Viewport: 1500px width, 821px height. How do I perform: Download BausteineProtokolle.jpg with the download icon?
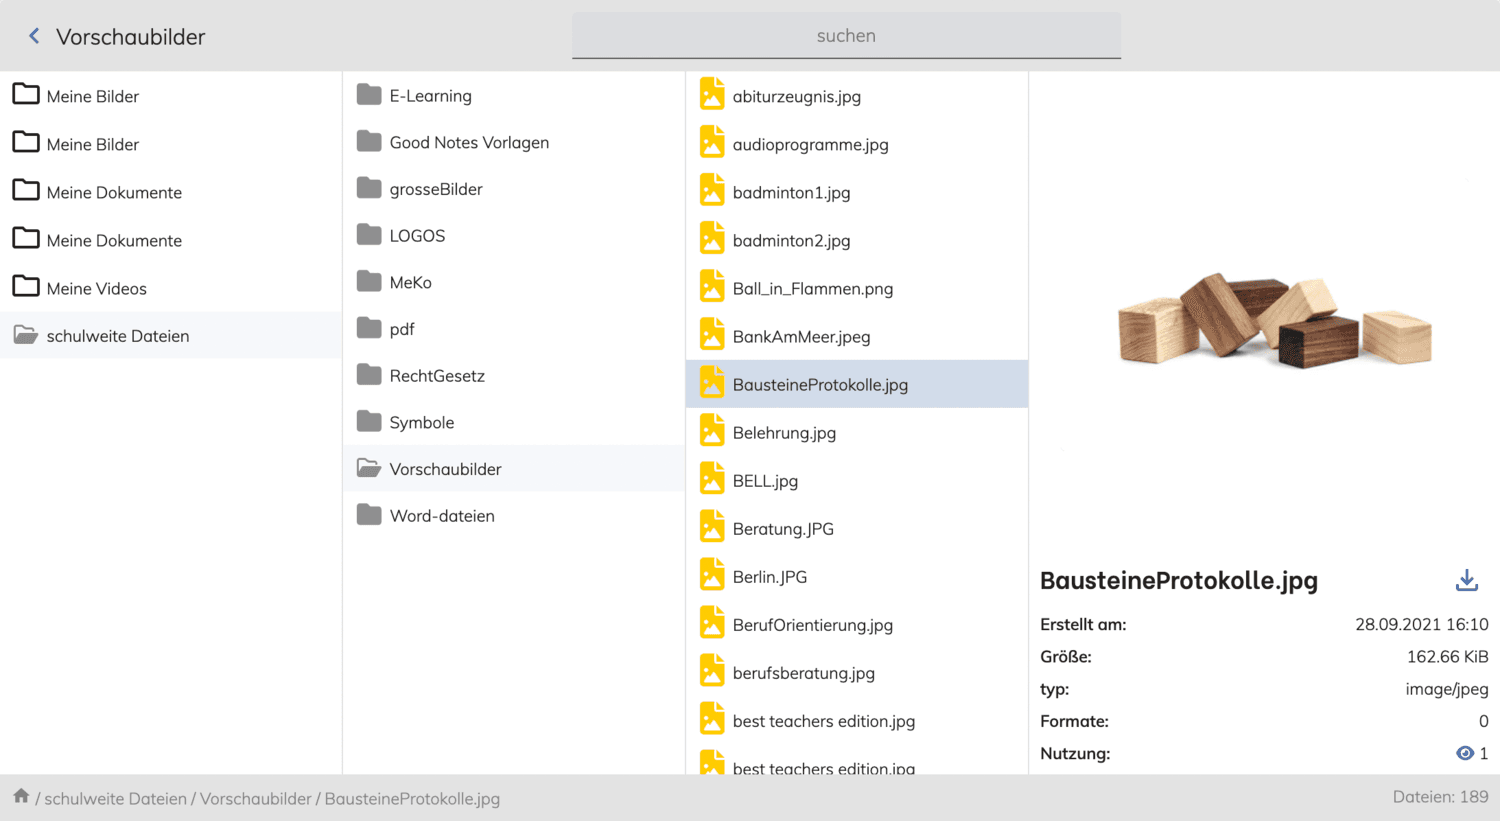point(1467,580)
